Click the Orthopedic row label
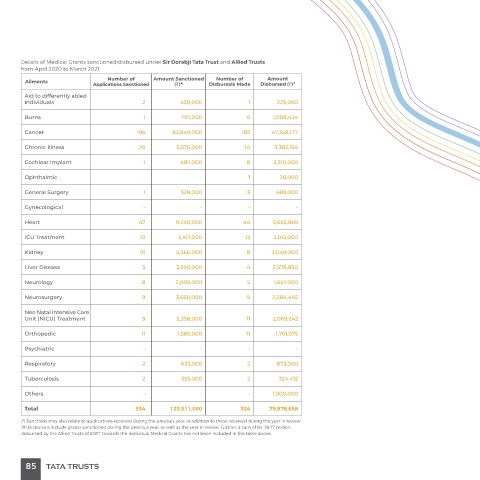Screen dimensions: 480x480 (x=40, y=334)
